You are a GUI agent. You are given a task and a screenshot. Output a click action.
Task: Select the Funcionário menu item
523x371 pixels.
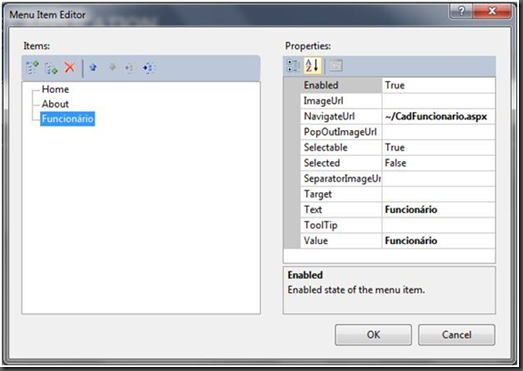(x=67, y=119)
